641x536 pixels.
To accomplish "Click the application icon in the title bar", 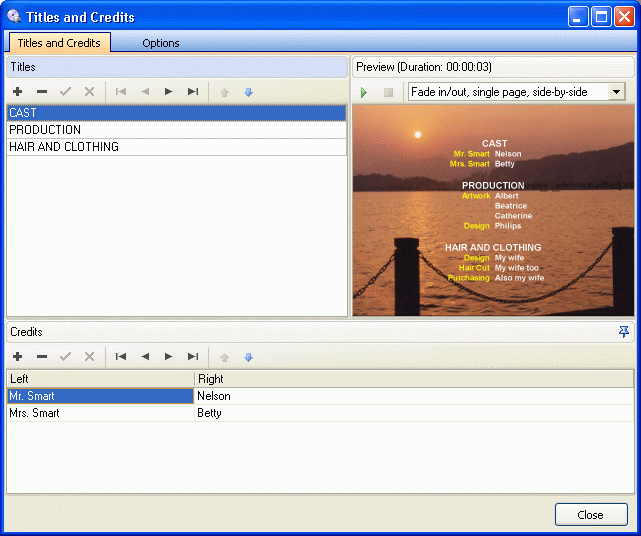I will 14,16.
